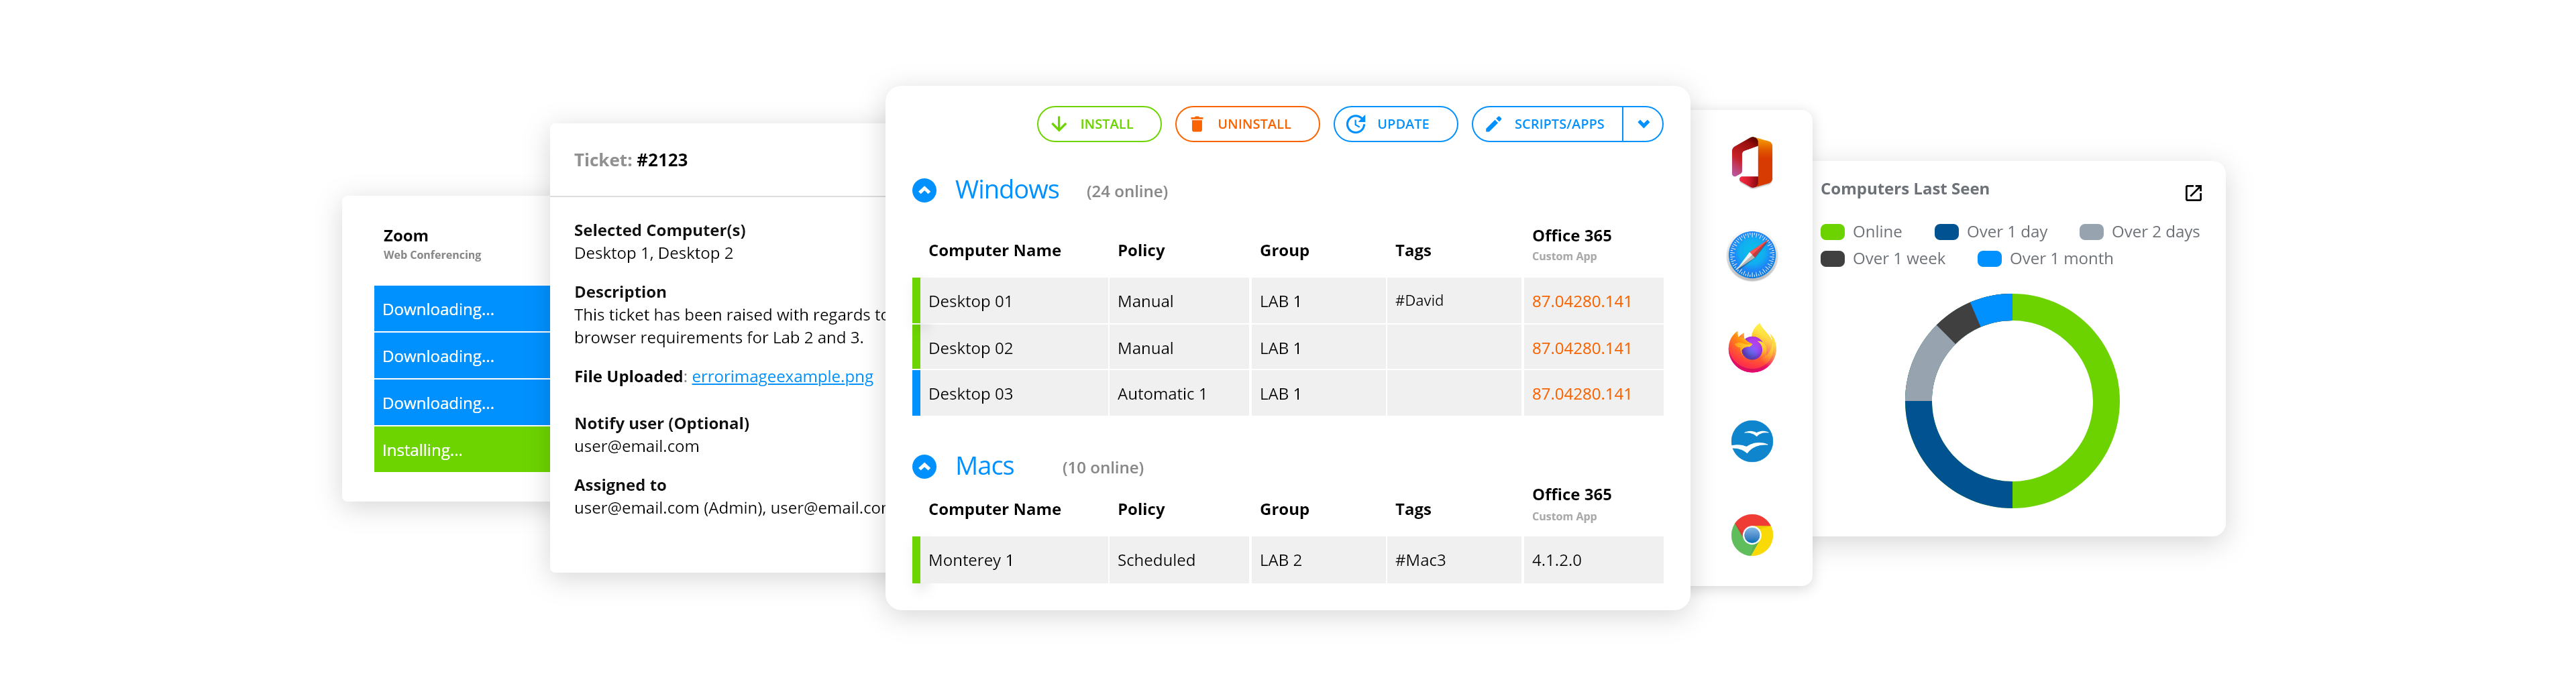
Task: Toggle the Over 1 day legend swatch
Action: tap(1946, 232)
